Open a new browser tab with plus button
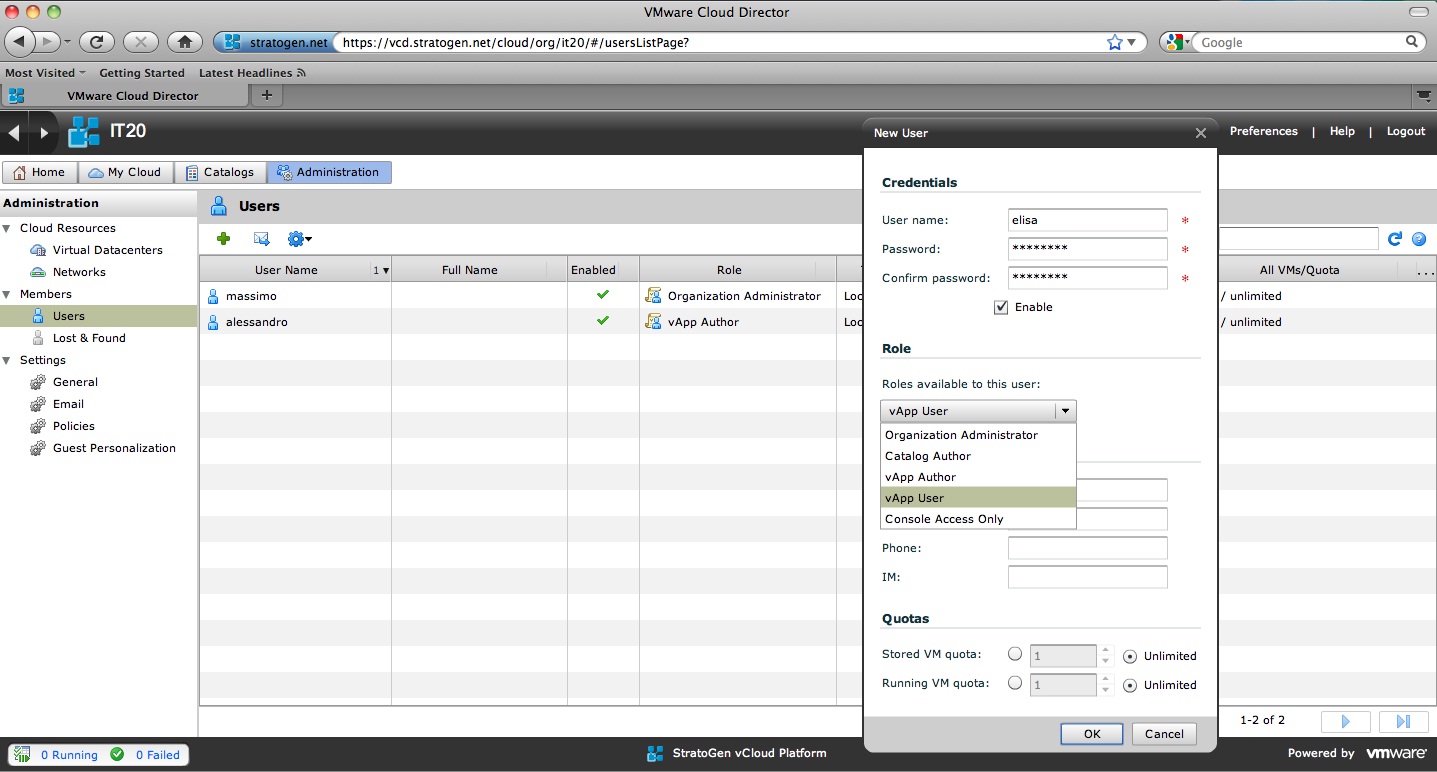 pos(266,95)
